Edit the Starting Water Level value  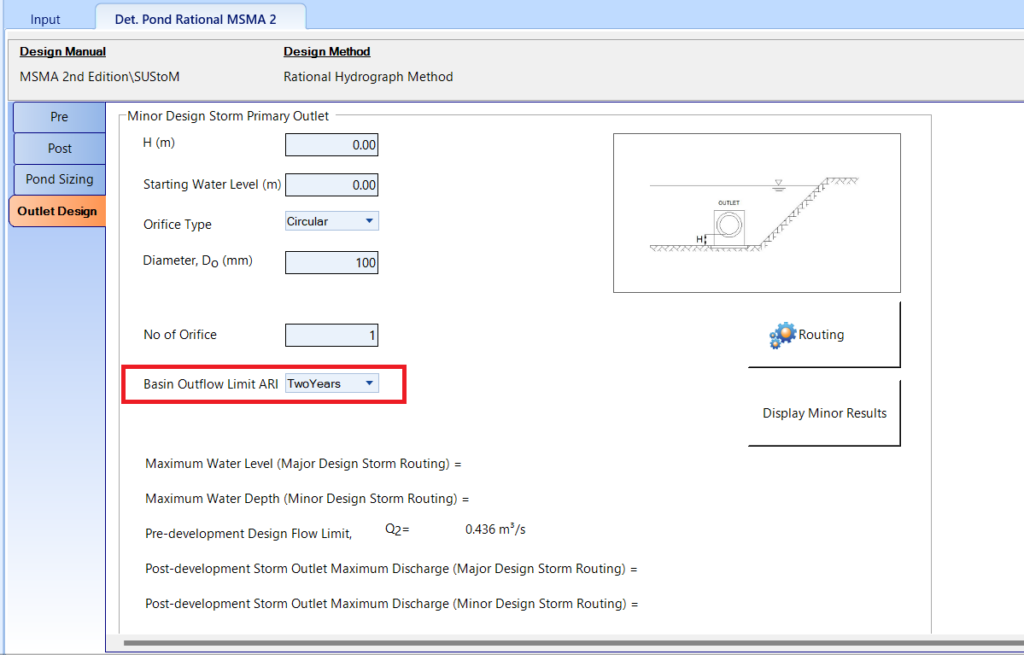tap(331, 184)
